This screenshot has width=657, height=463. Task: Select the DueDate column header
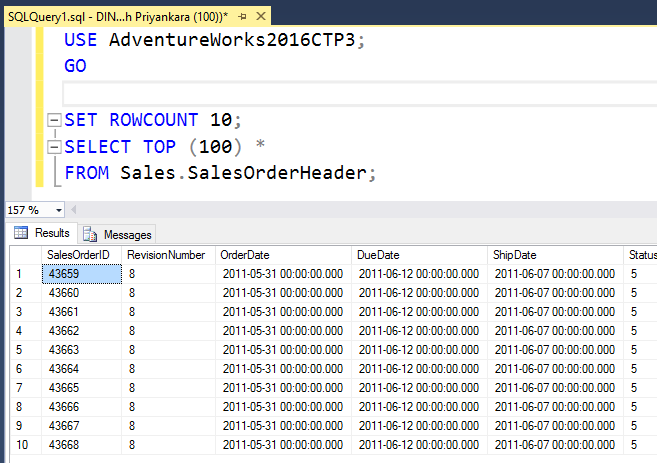419,255
